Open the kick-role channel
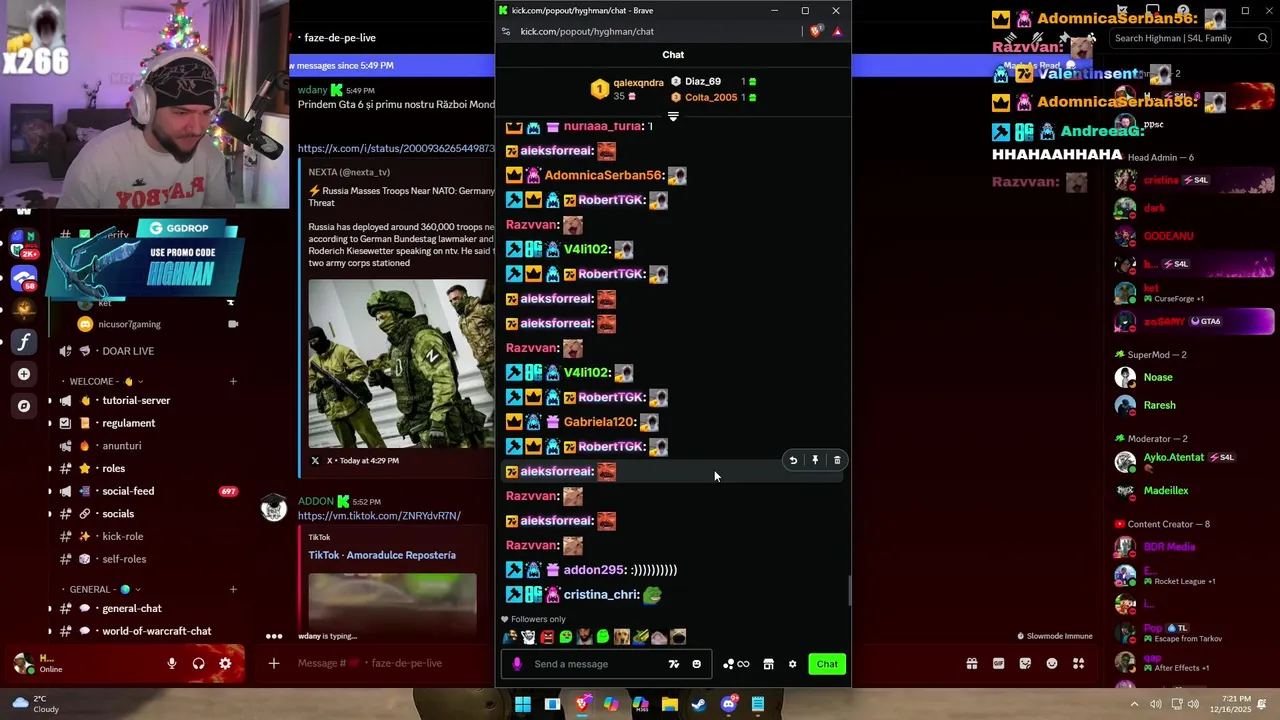1280x720 pixels. point(122,536)
